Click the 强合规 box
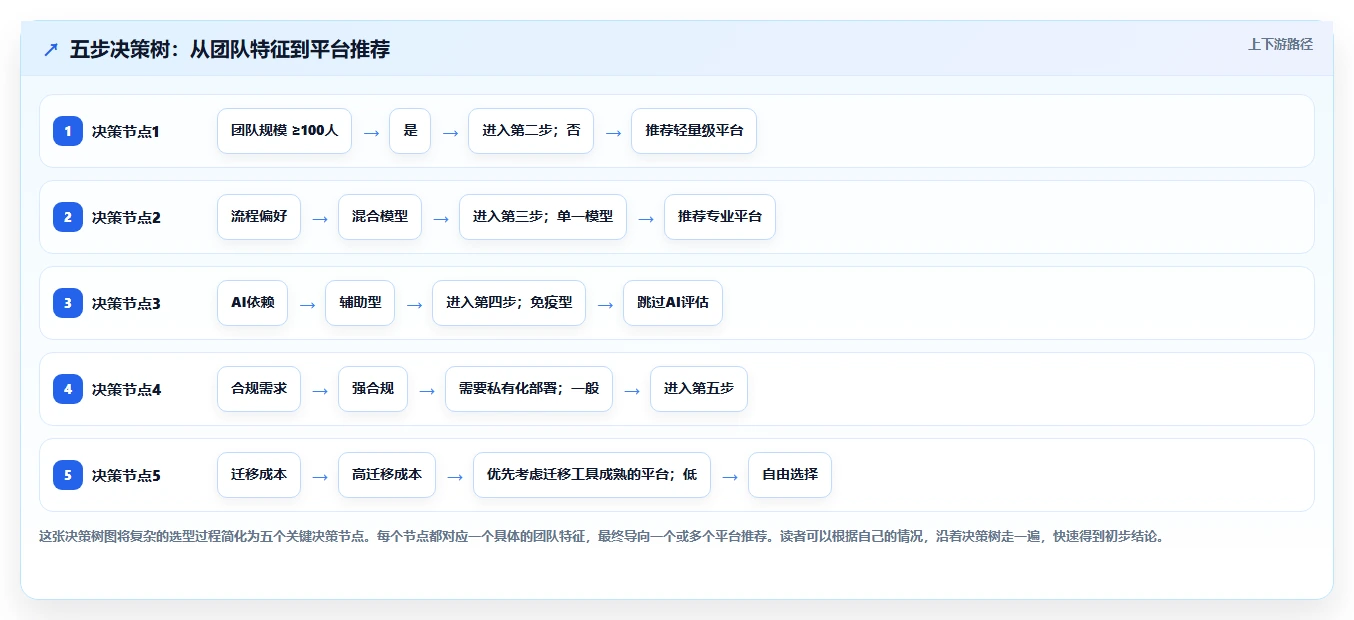The width and height of the screenshot is (1354, 620). tap(373, 389)
